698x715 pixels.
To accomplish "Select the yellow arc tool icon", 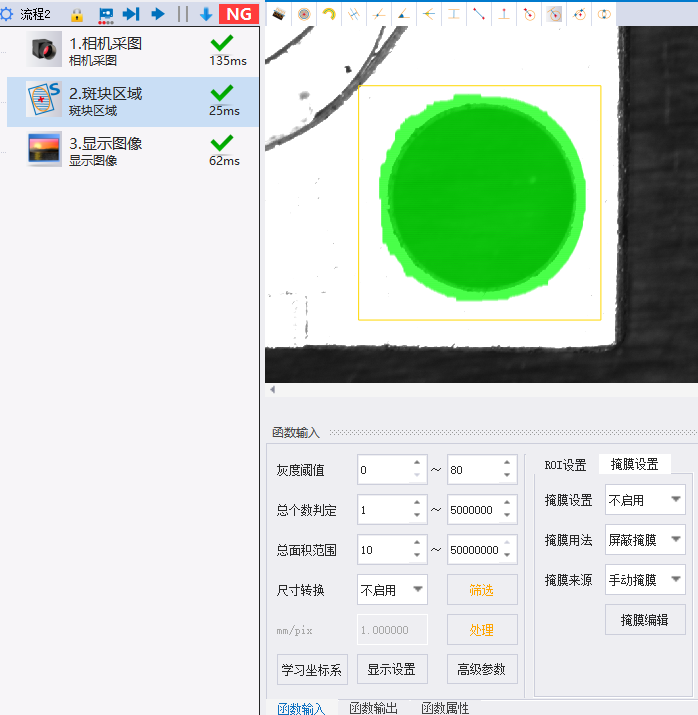I will 329,14.
